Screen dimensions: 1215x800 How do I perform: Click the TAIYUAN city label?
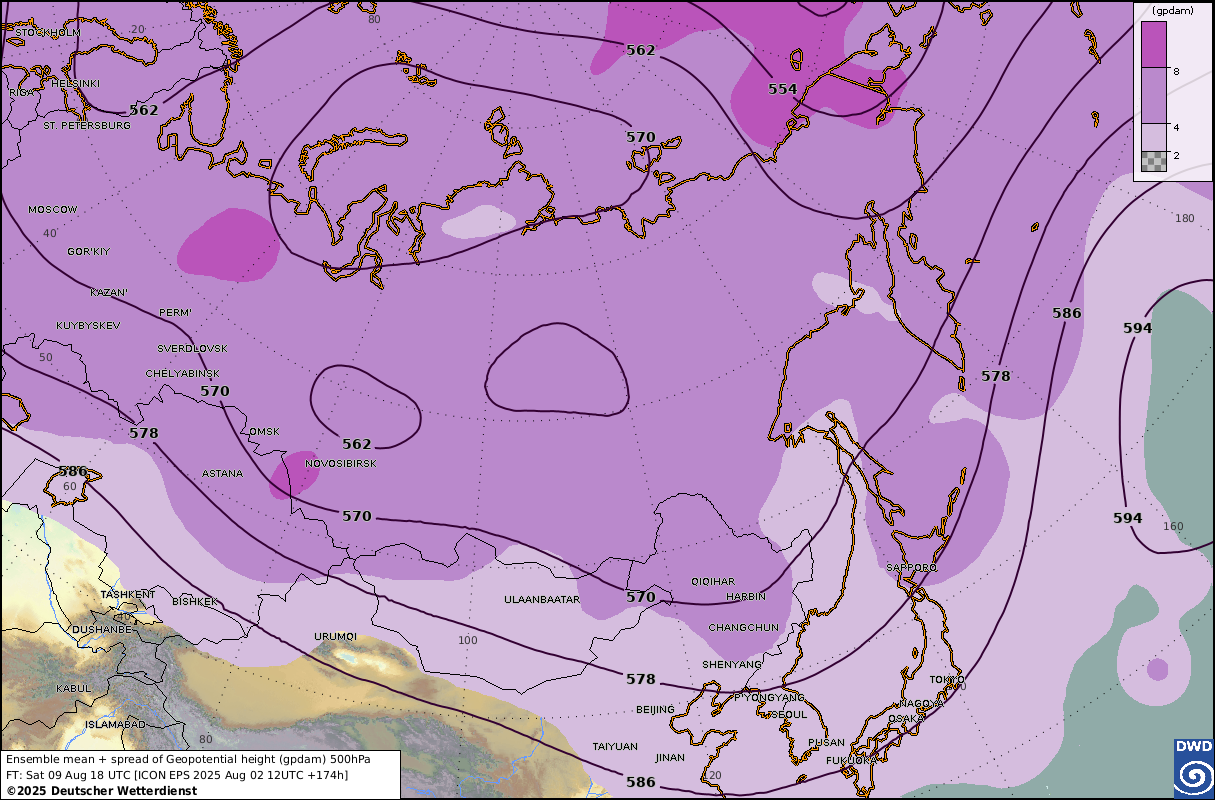click(x=615, y=747)
